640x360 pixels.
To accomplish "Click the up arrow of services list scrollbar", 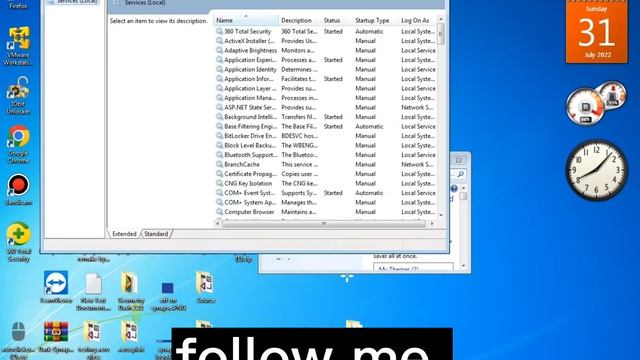I will click(x=441, y=19).
